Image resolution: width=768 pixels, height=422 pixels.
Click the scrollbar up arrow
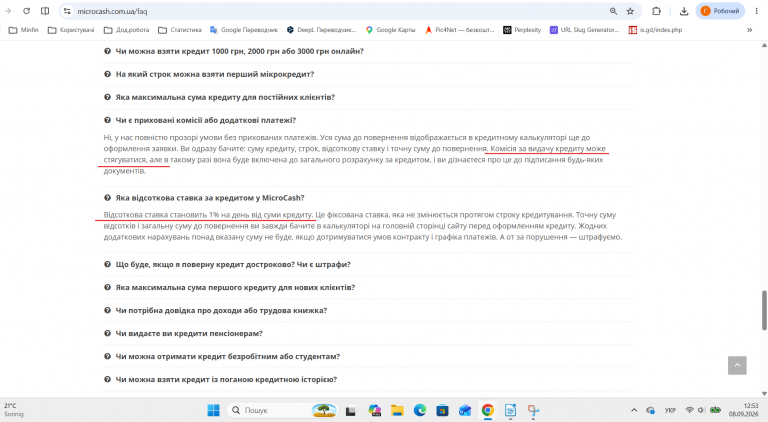pyautogui.click(x=764, y=45)
